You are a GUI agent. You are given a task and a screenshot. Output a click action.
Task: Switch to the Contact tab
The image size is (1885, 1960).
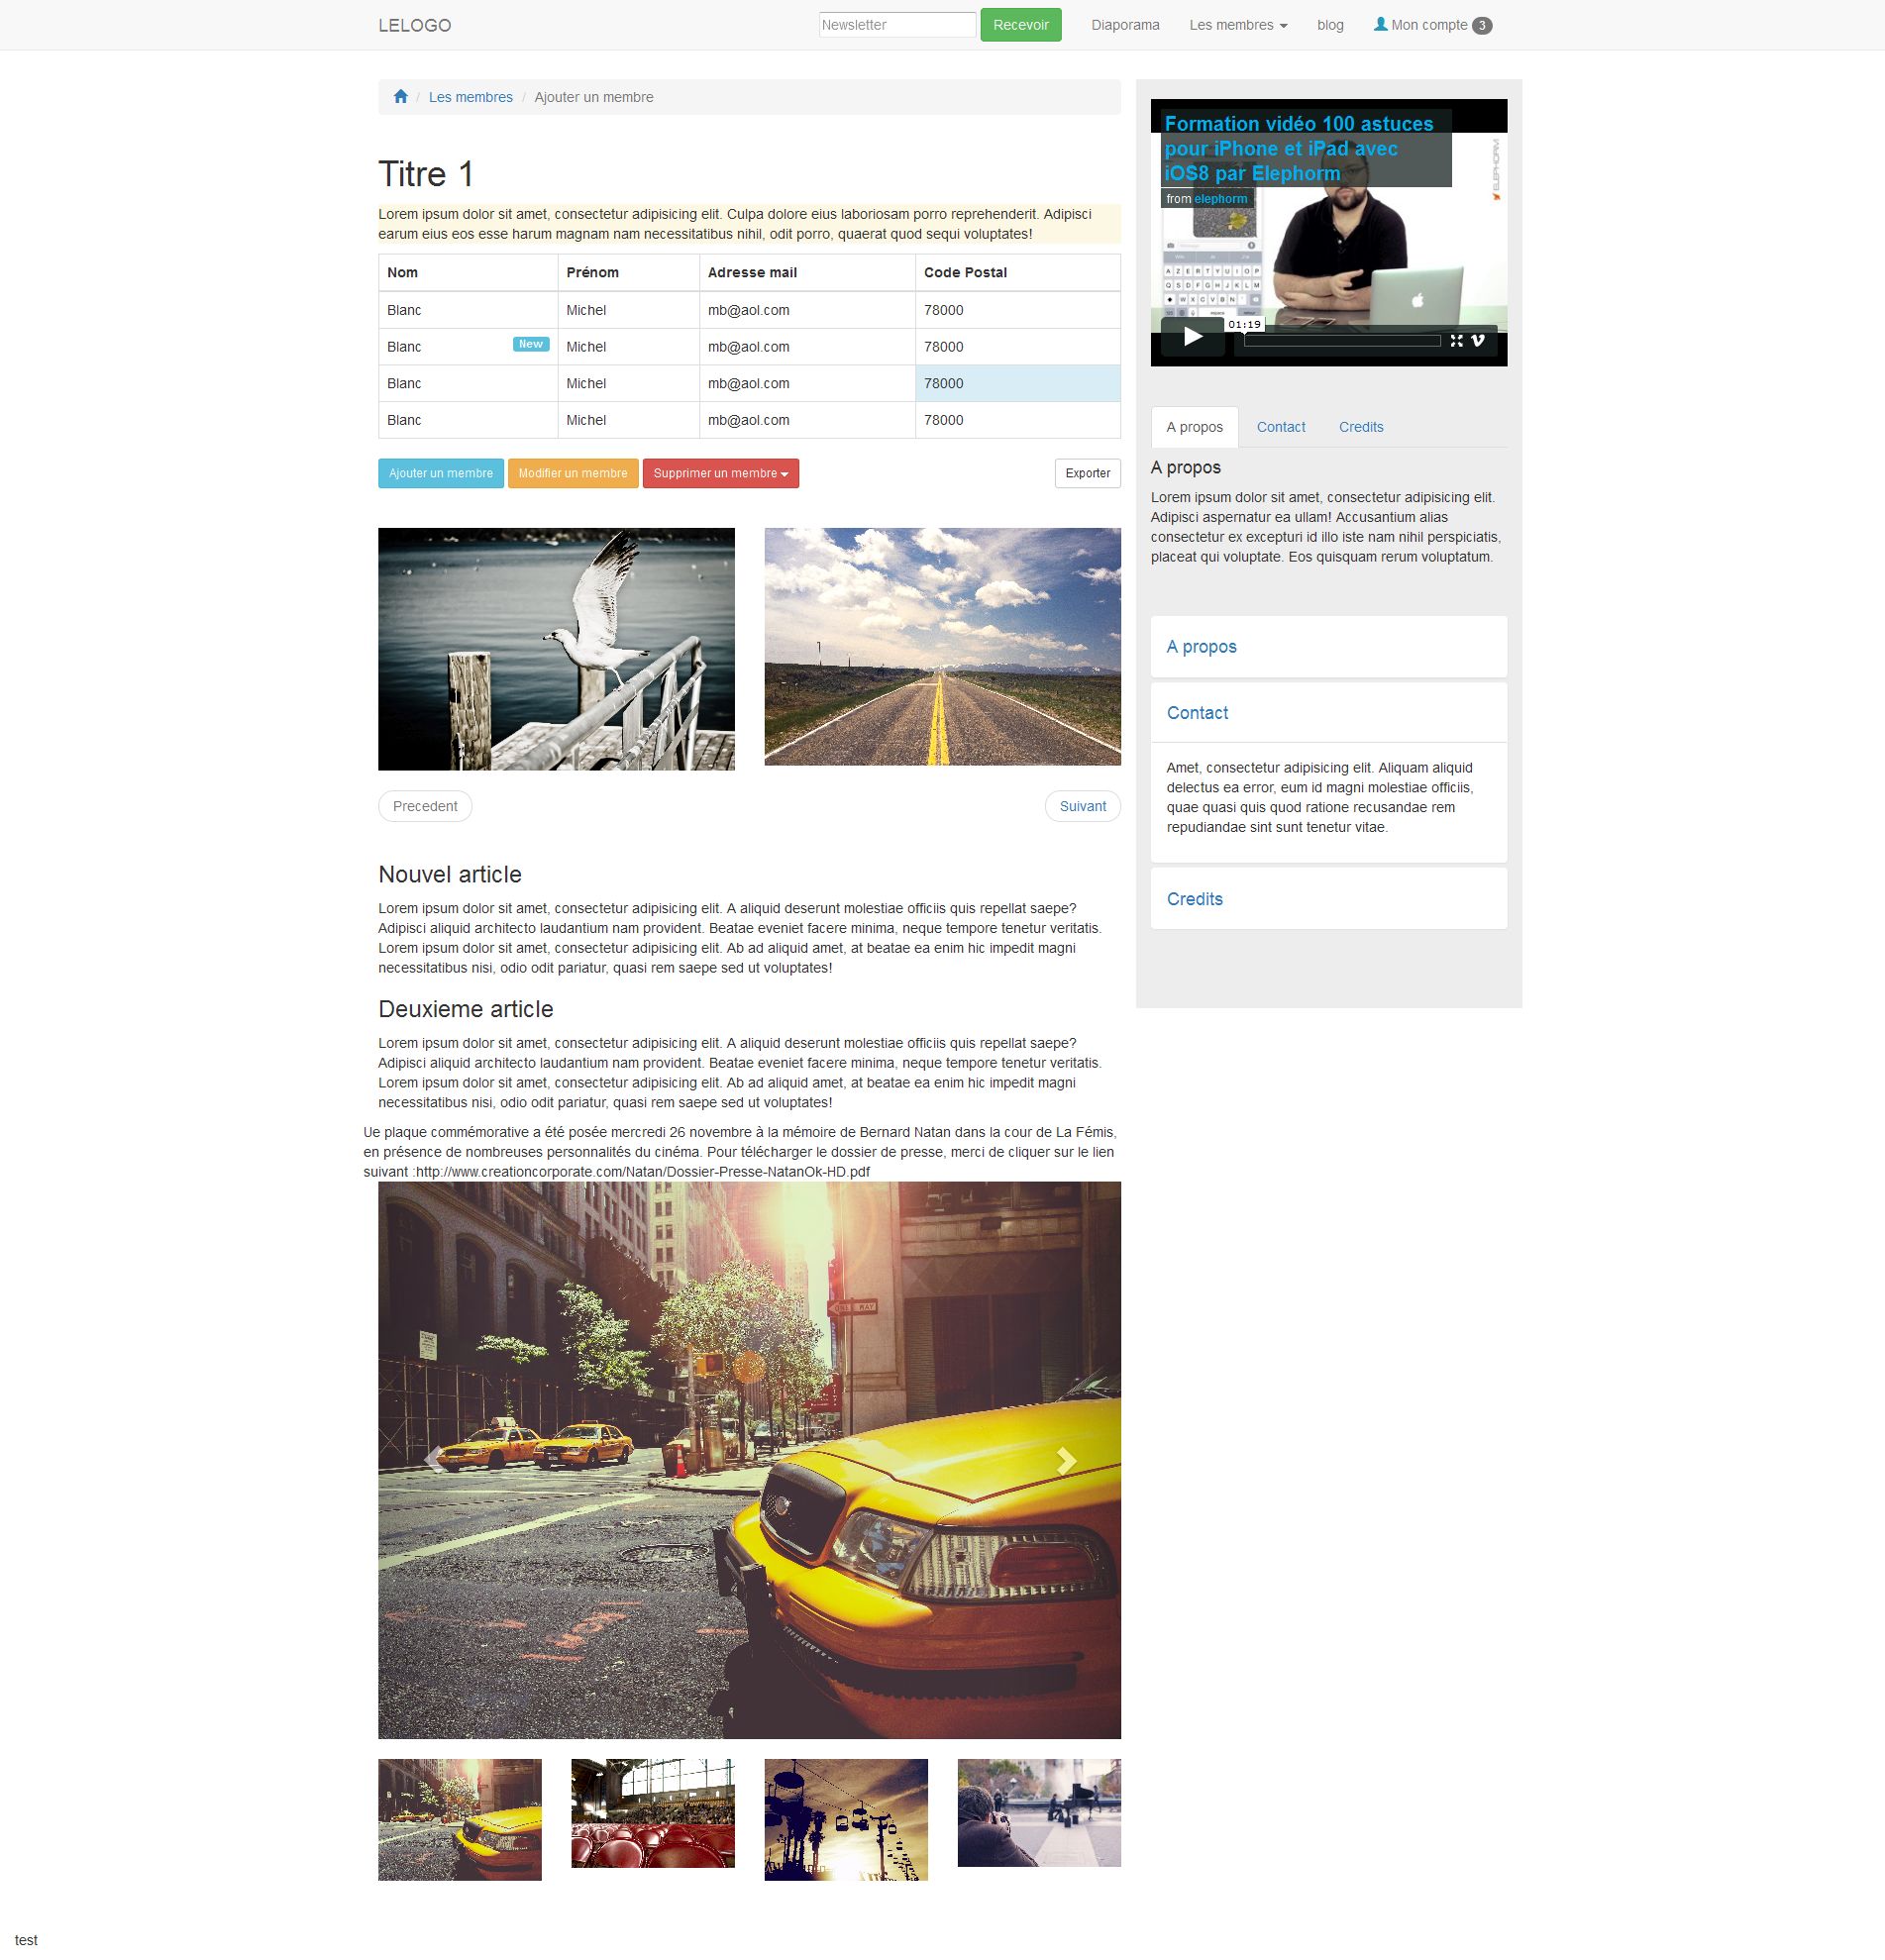click(x=1280, y=427)
